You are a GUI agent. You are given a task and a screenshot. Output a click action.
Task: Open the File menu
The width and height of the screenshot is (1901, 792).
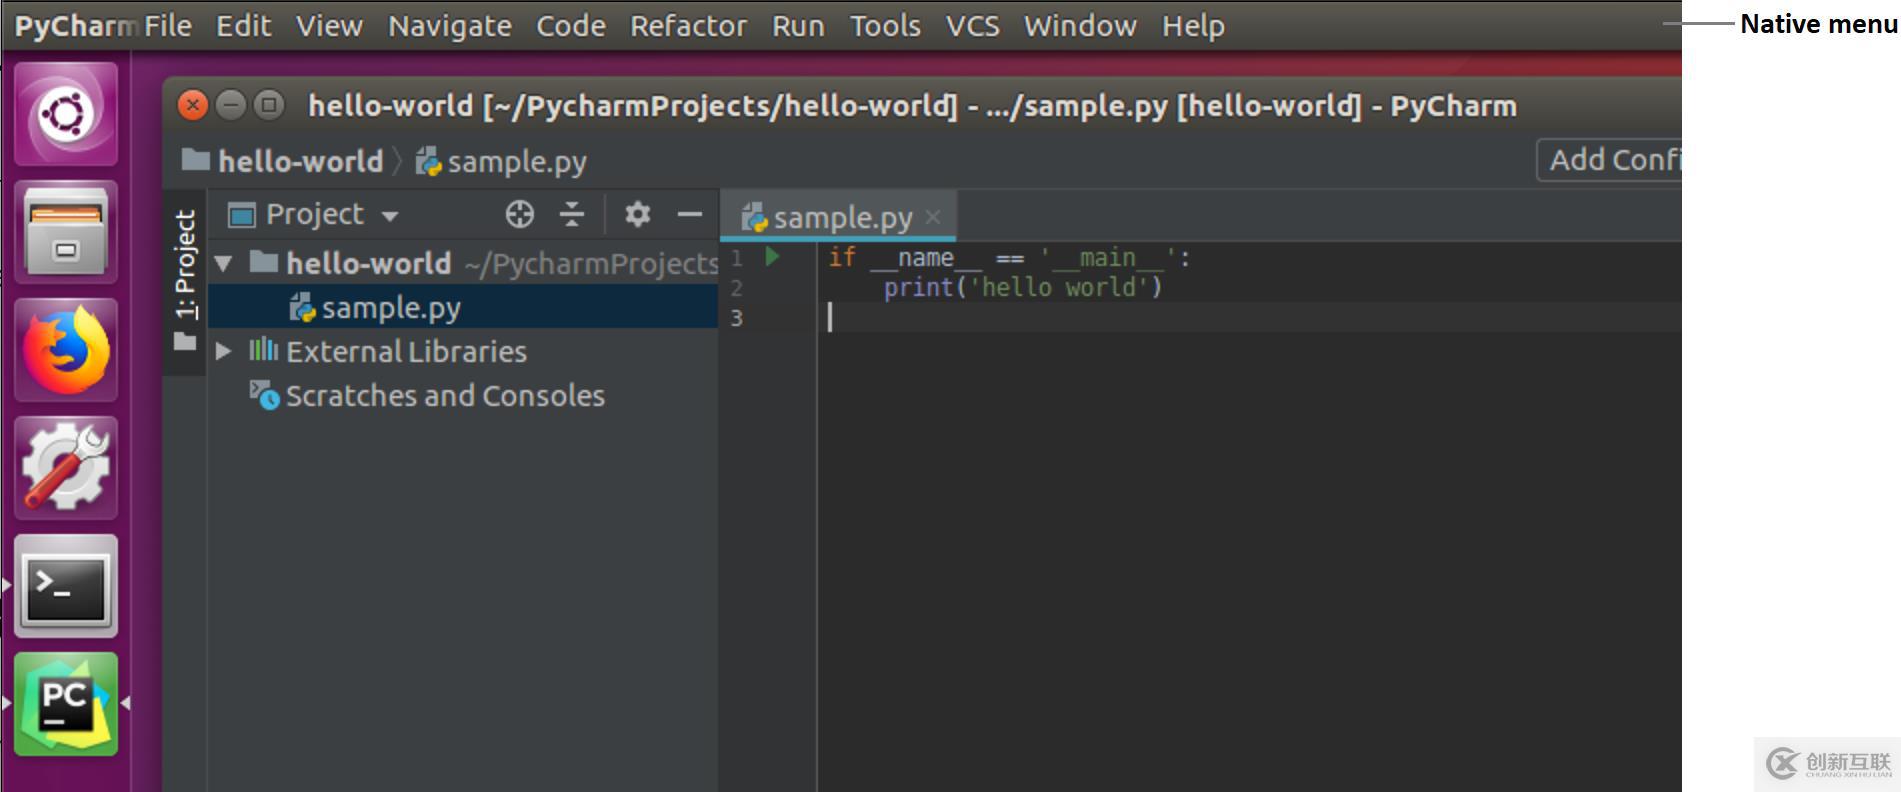pyautogui.click(x=168, y=25)
